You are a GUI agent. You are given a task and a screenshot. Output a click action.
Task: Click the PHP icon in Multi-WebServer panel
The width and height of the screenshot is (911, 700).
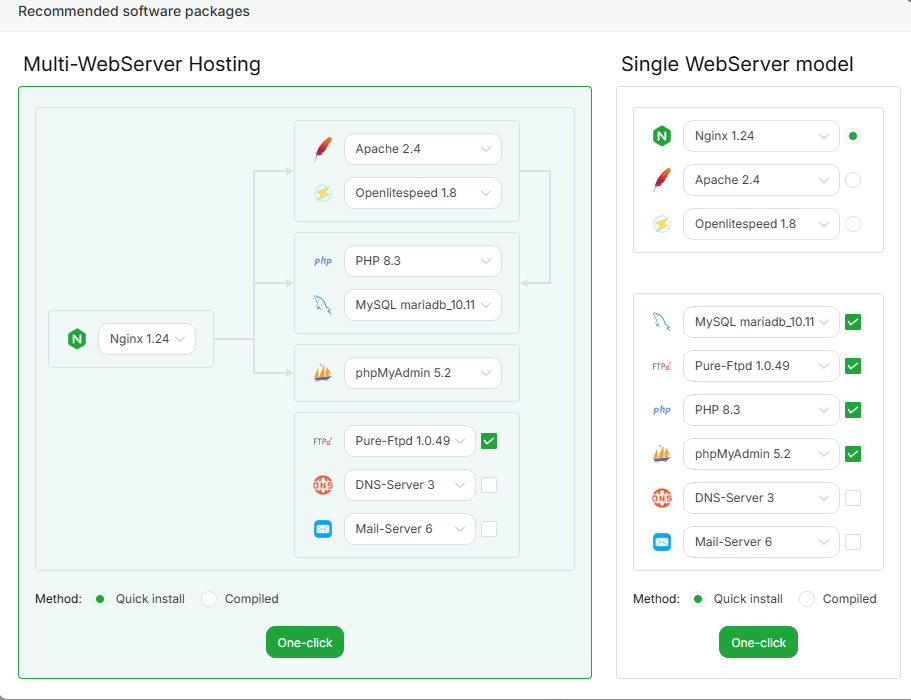pyautogui.click(x=322, y=261)
